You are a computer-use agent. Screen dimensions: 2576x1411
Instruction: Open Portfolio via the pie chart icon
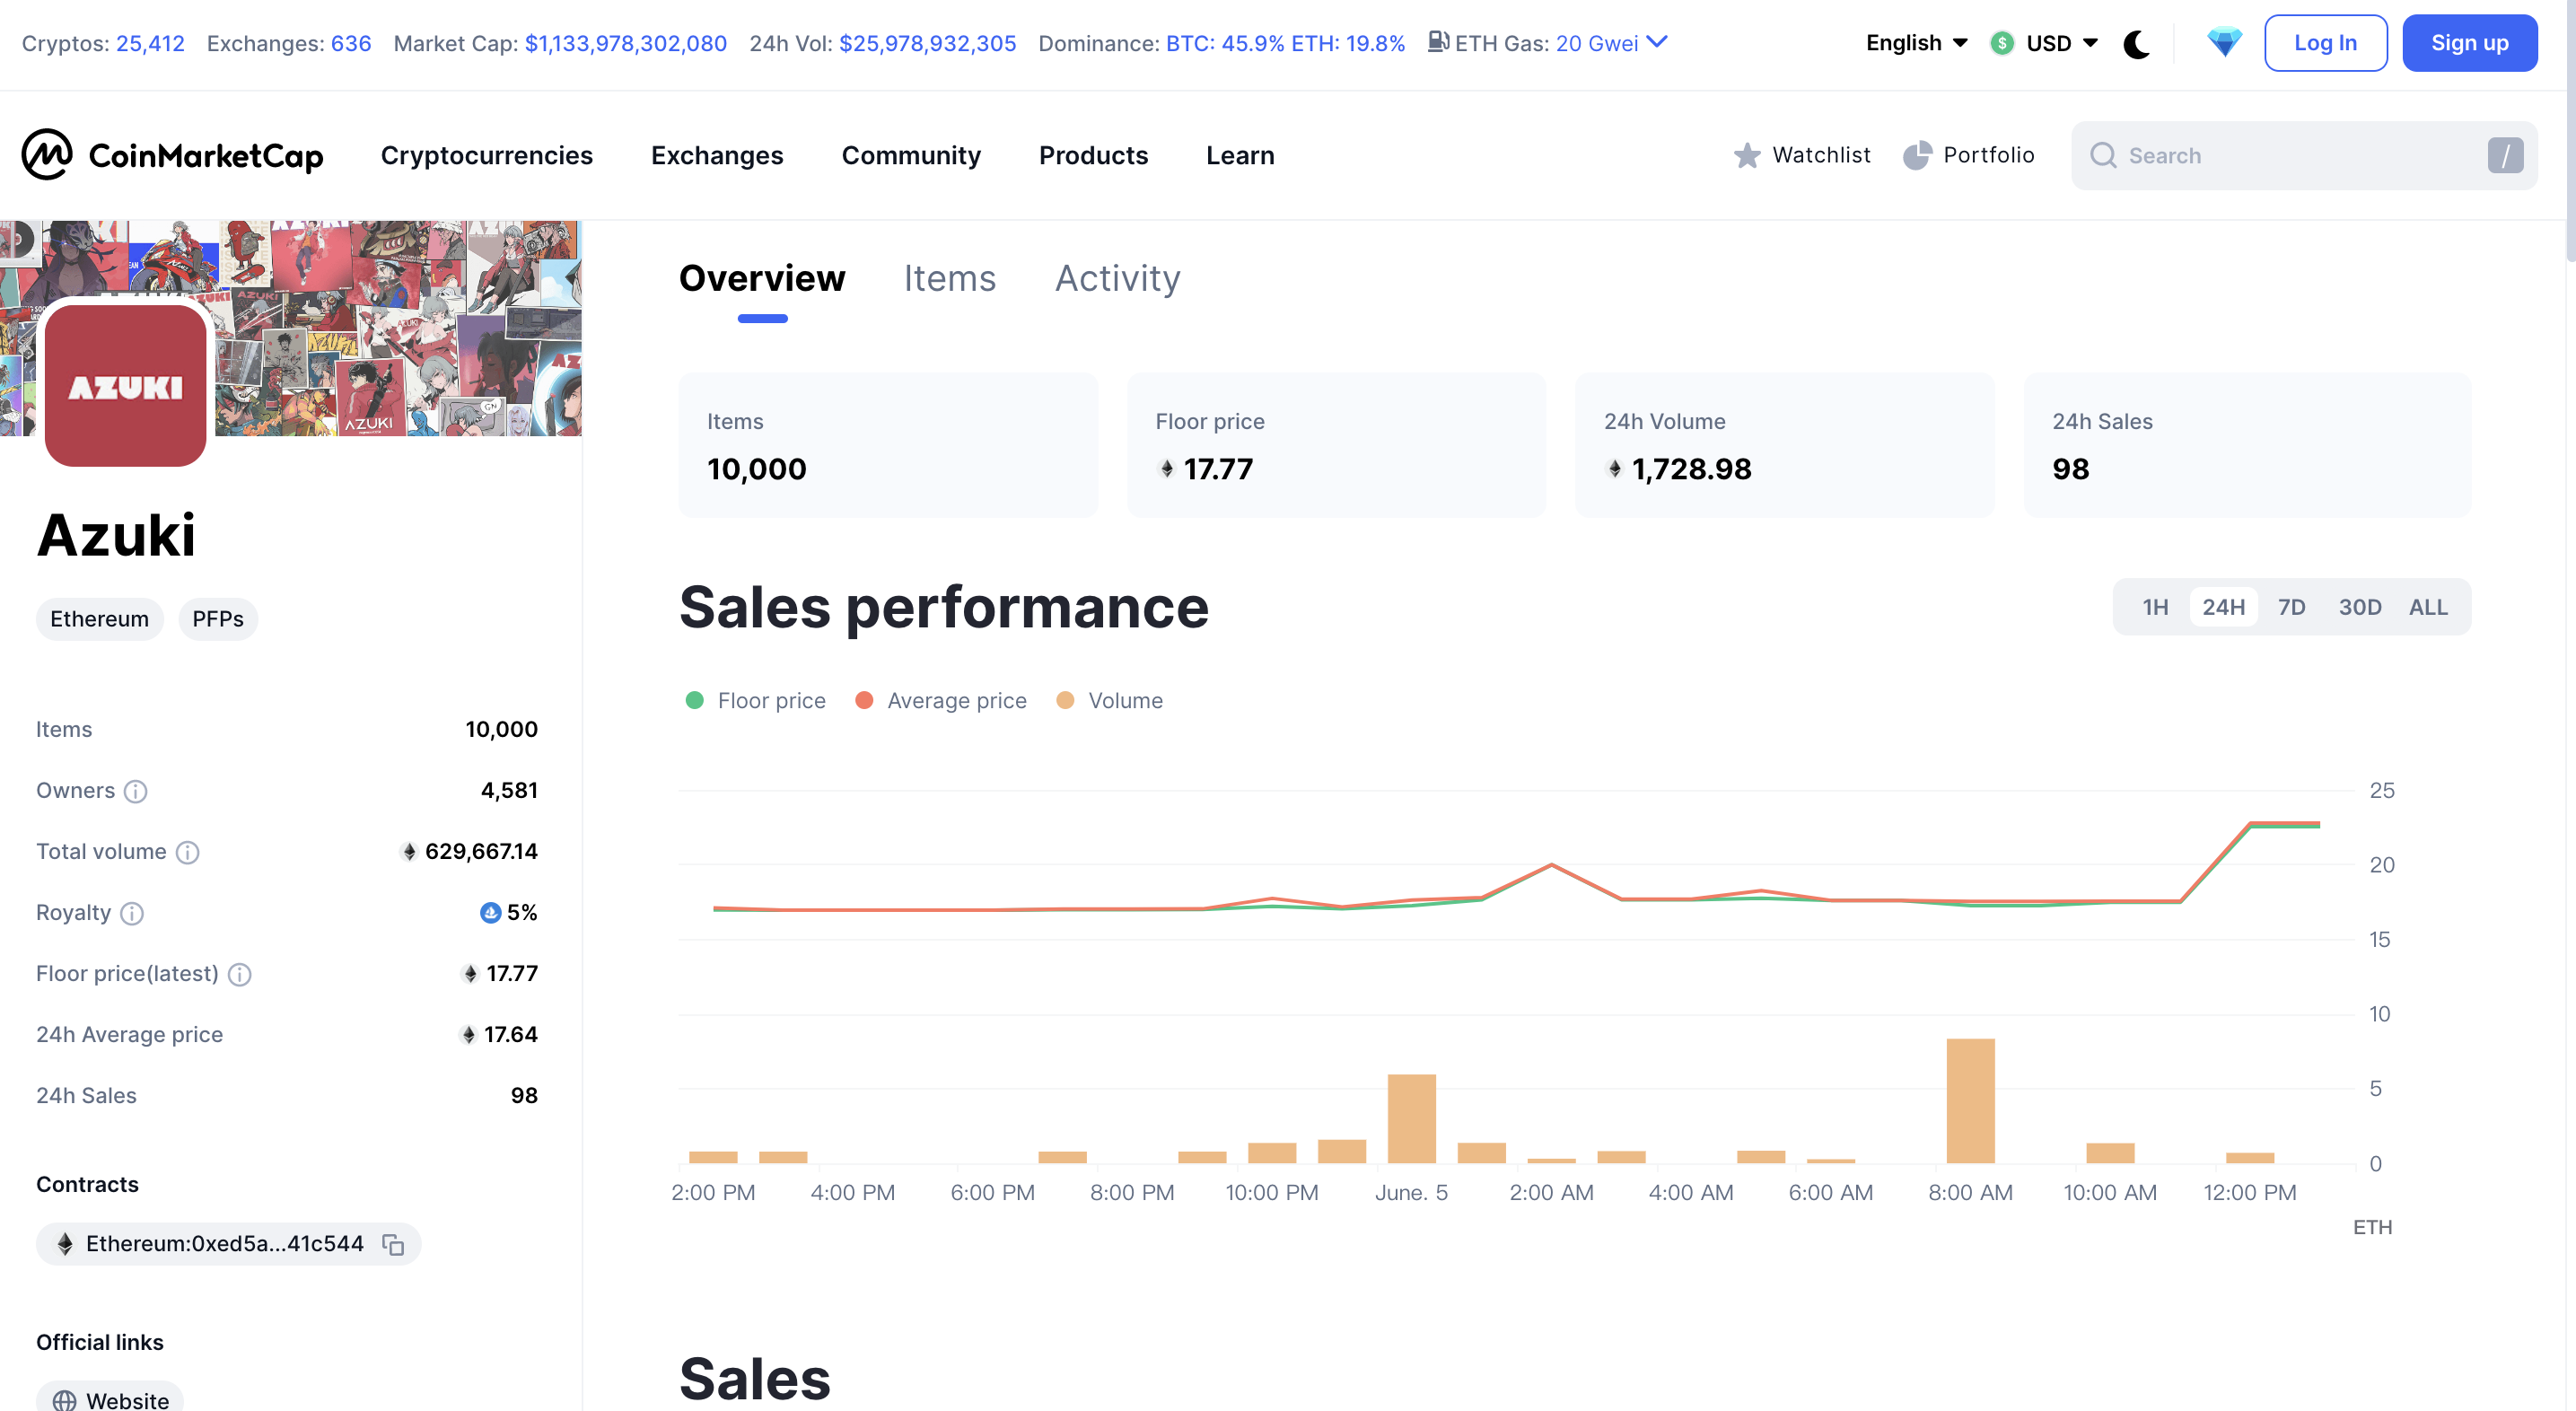coord(1916,155)
